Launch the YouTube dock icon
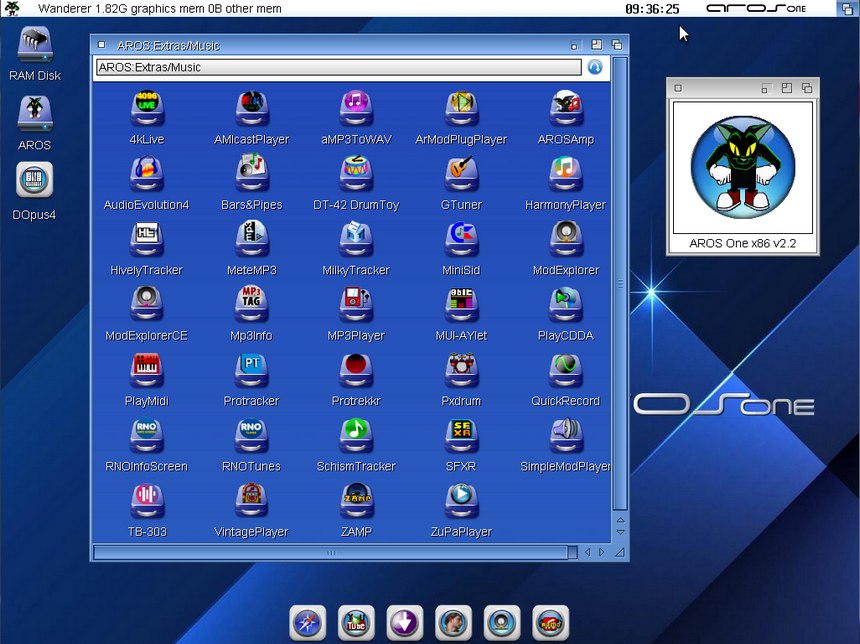 (x=356, y=623)
